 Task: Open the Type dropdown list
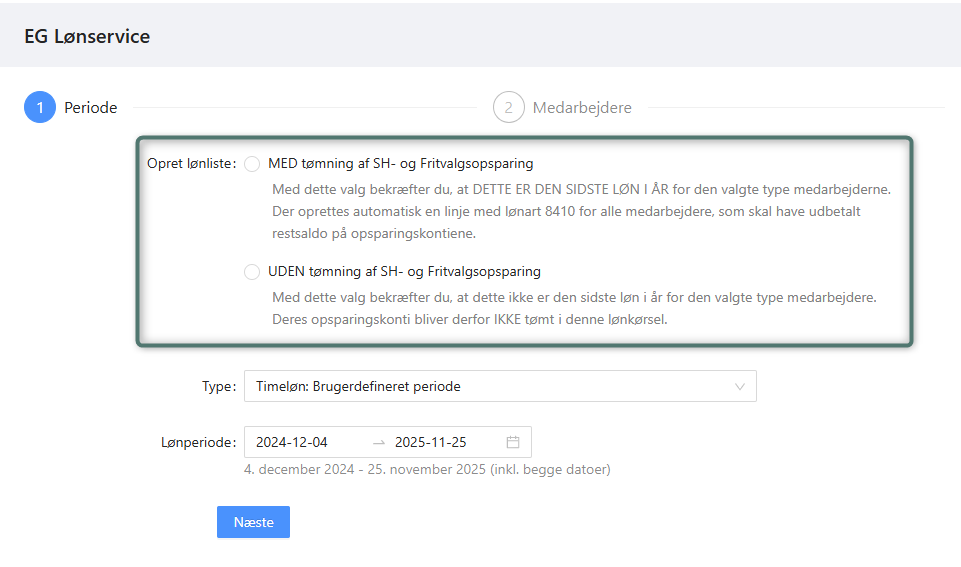[490, 386]
